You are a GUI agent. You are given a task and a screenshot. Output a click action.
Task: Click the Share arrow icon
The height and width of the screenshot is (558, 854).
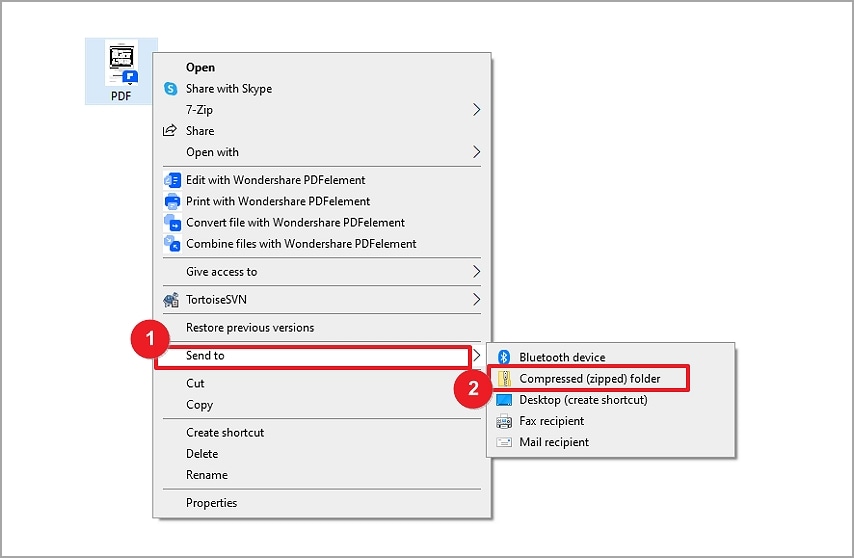[x=170, y=131]
